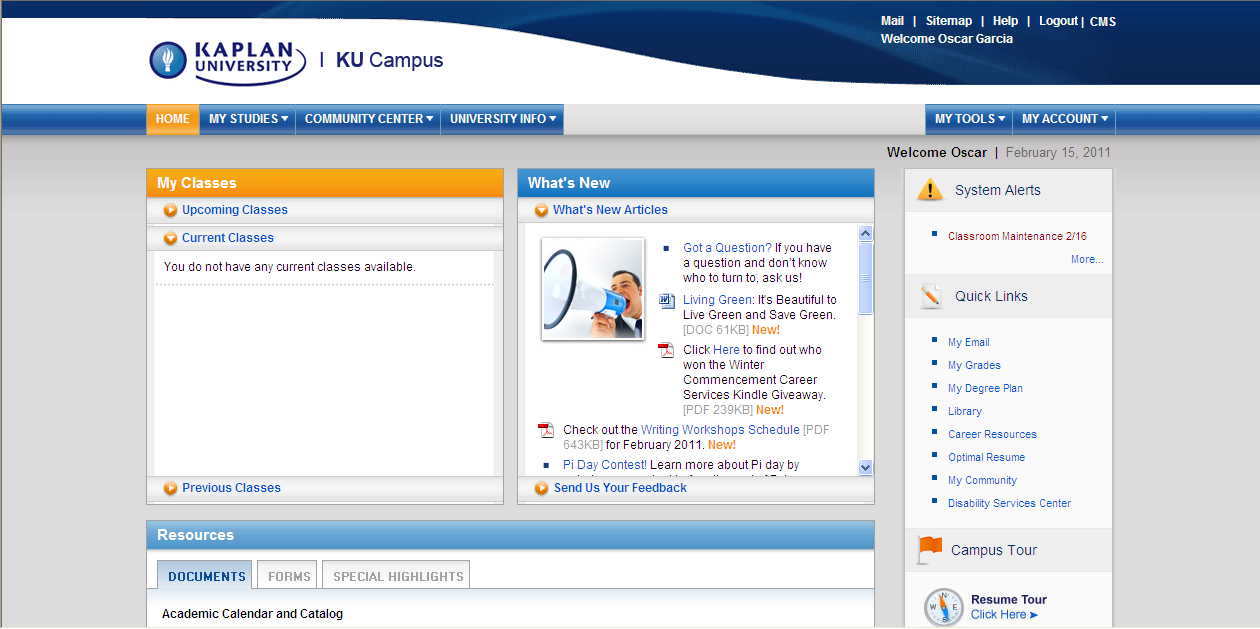Open the Classroom Maintenance 2/16 alert

[x=1017, y=237]
